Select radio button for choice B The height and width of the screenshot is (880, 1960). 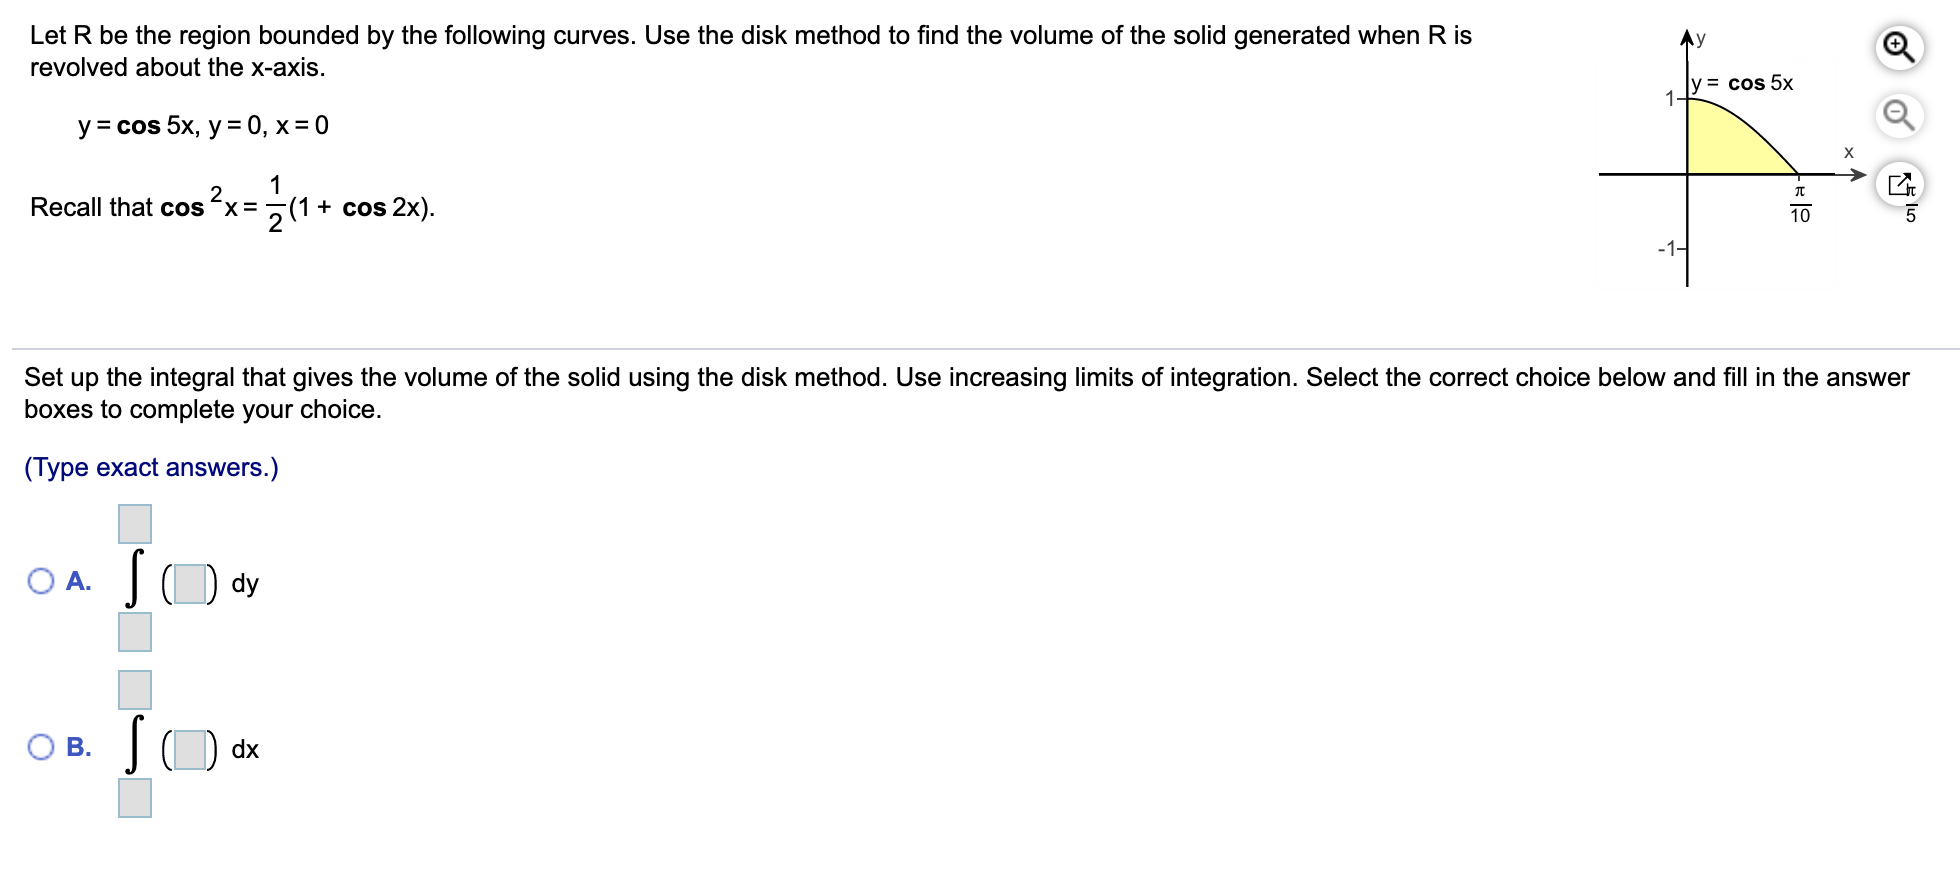click(x=41, y=746)
